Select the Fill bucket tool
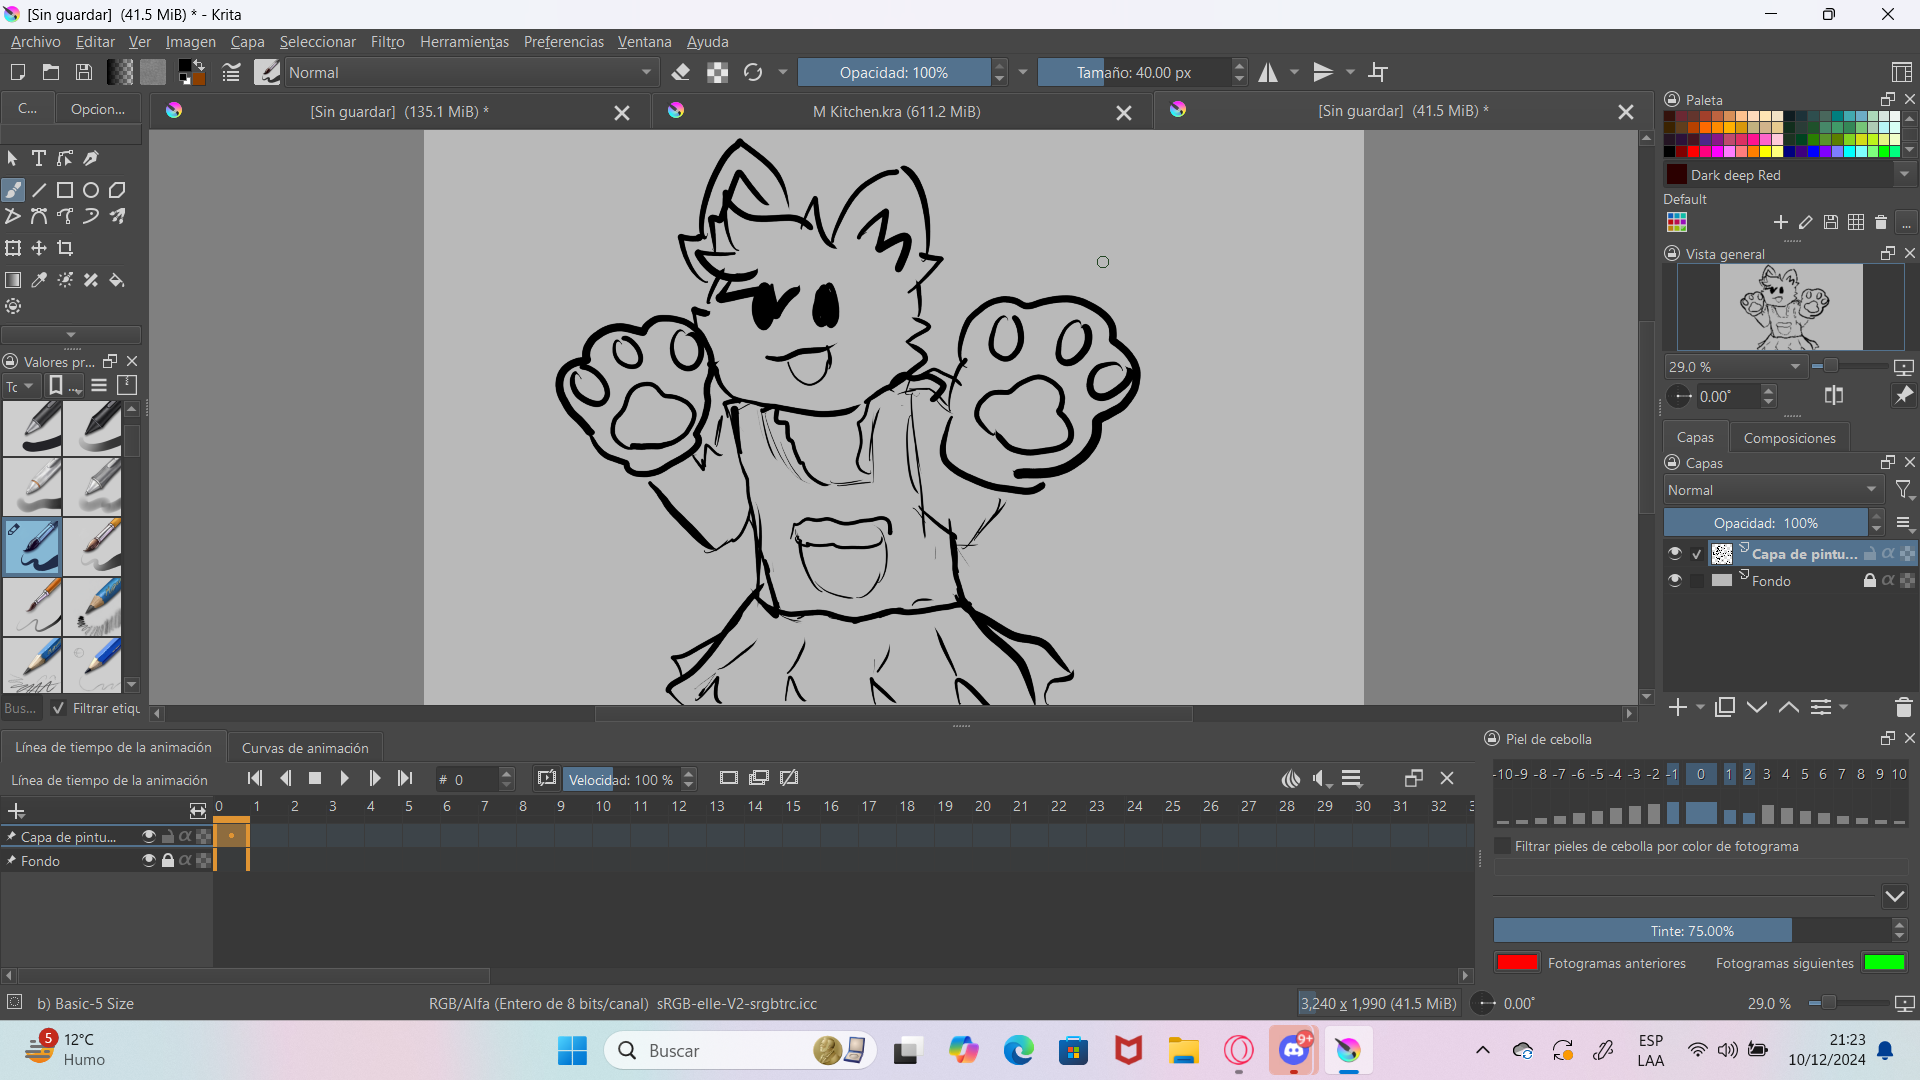 [117, 280]
